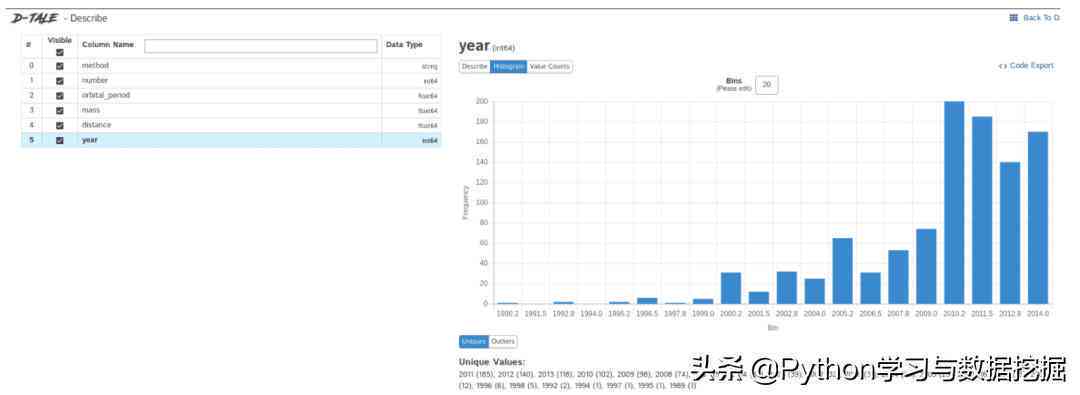The width and height of the screenshot is (1080, 395).
Task: Select the distance column row
Action: (231, 125)
